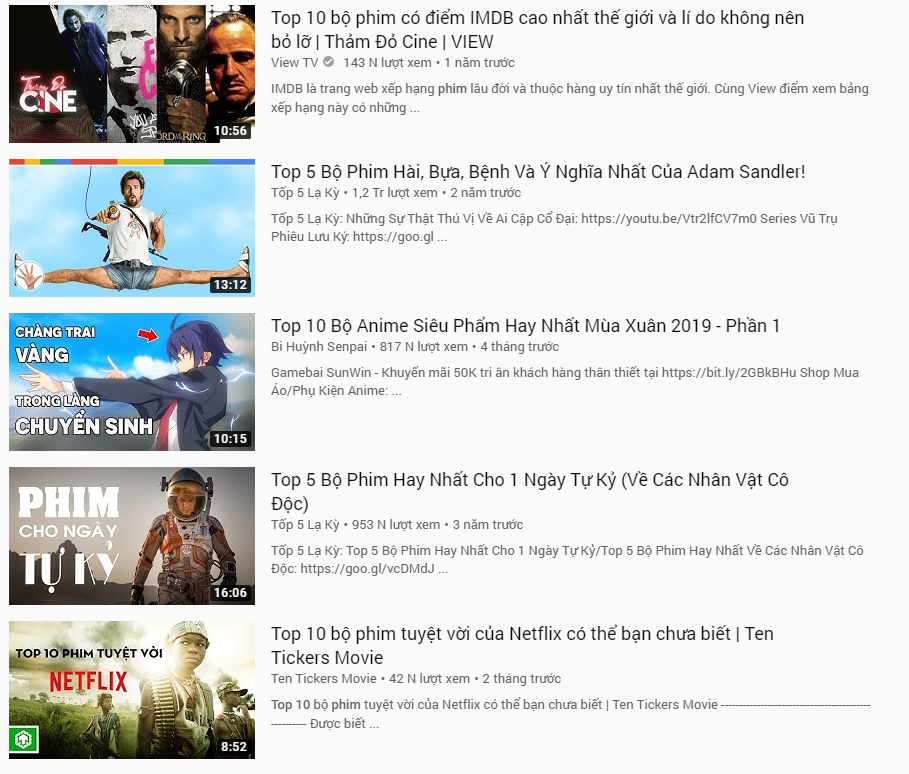Image resolution: width=909 pixels, height=774 pixels.
Task: Open Tốp 5 Lạ Kỳ channel under Adam Sandler video
Action: click(305, 192)
